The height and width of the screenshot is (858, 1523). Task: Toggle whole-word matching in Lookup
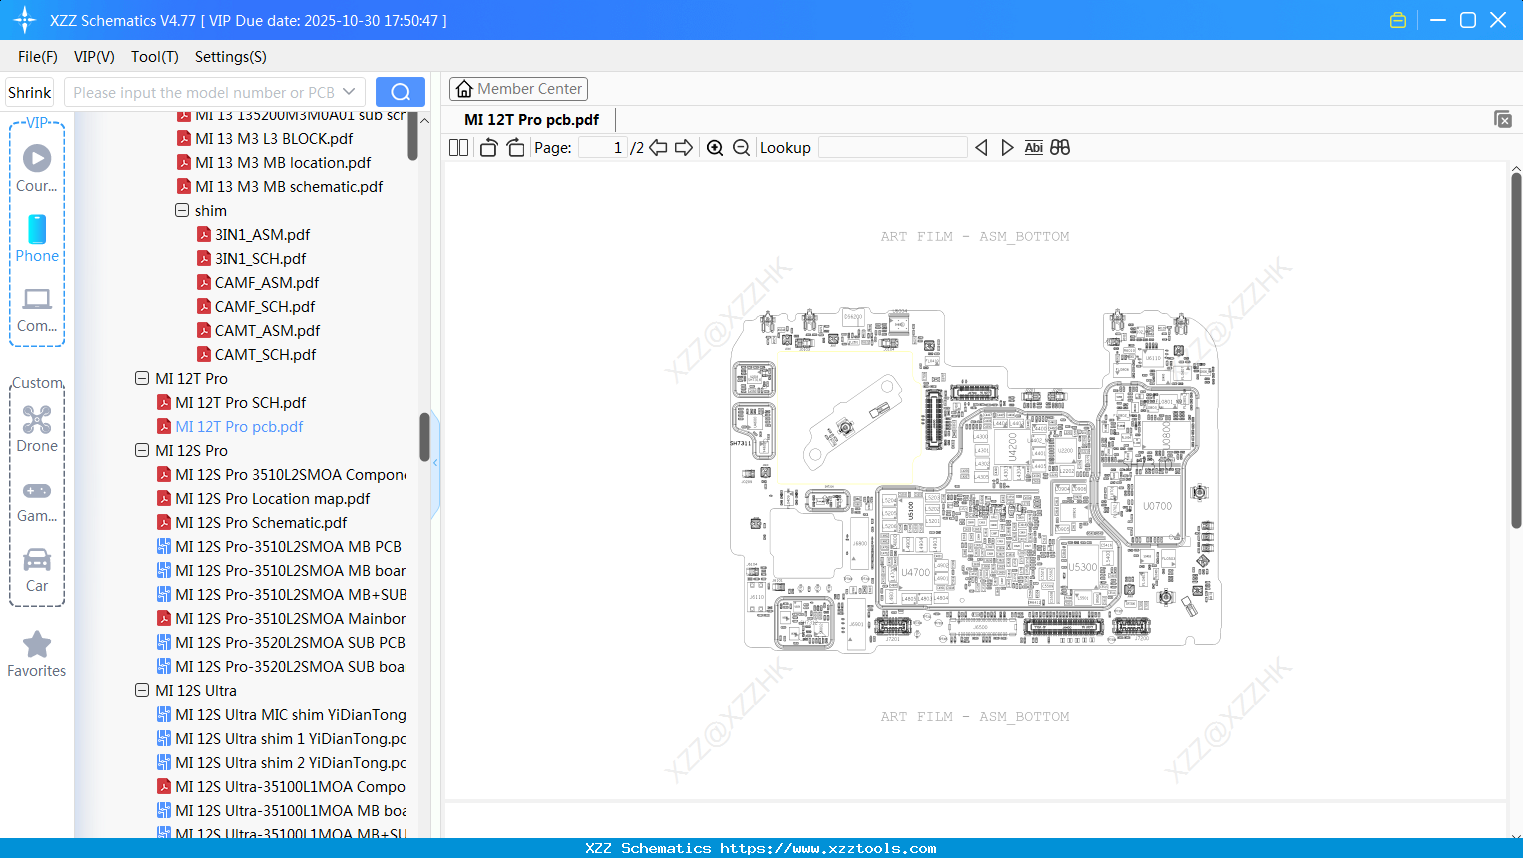click(x=1059, y=147)
